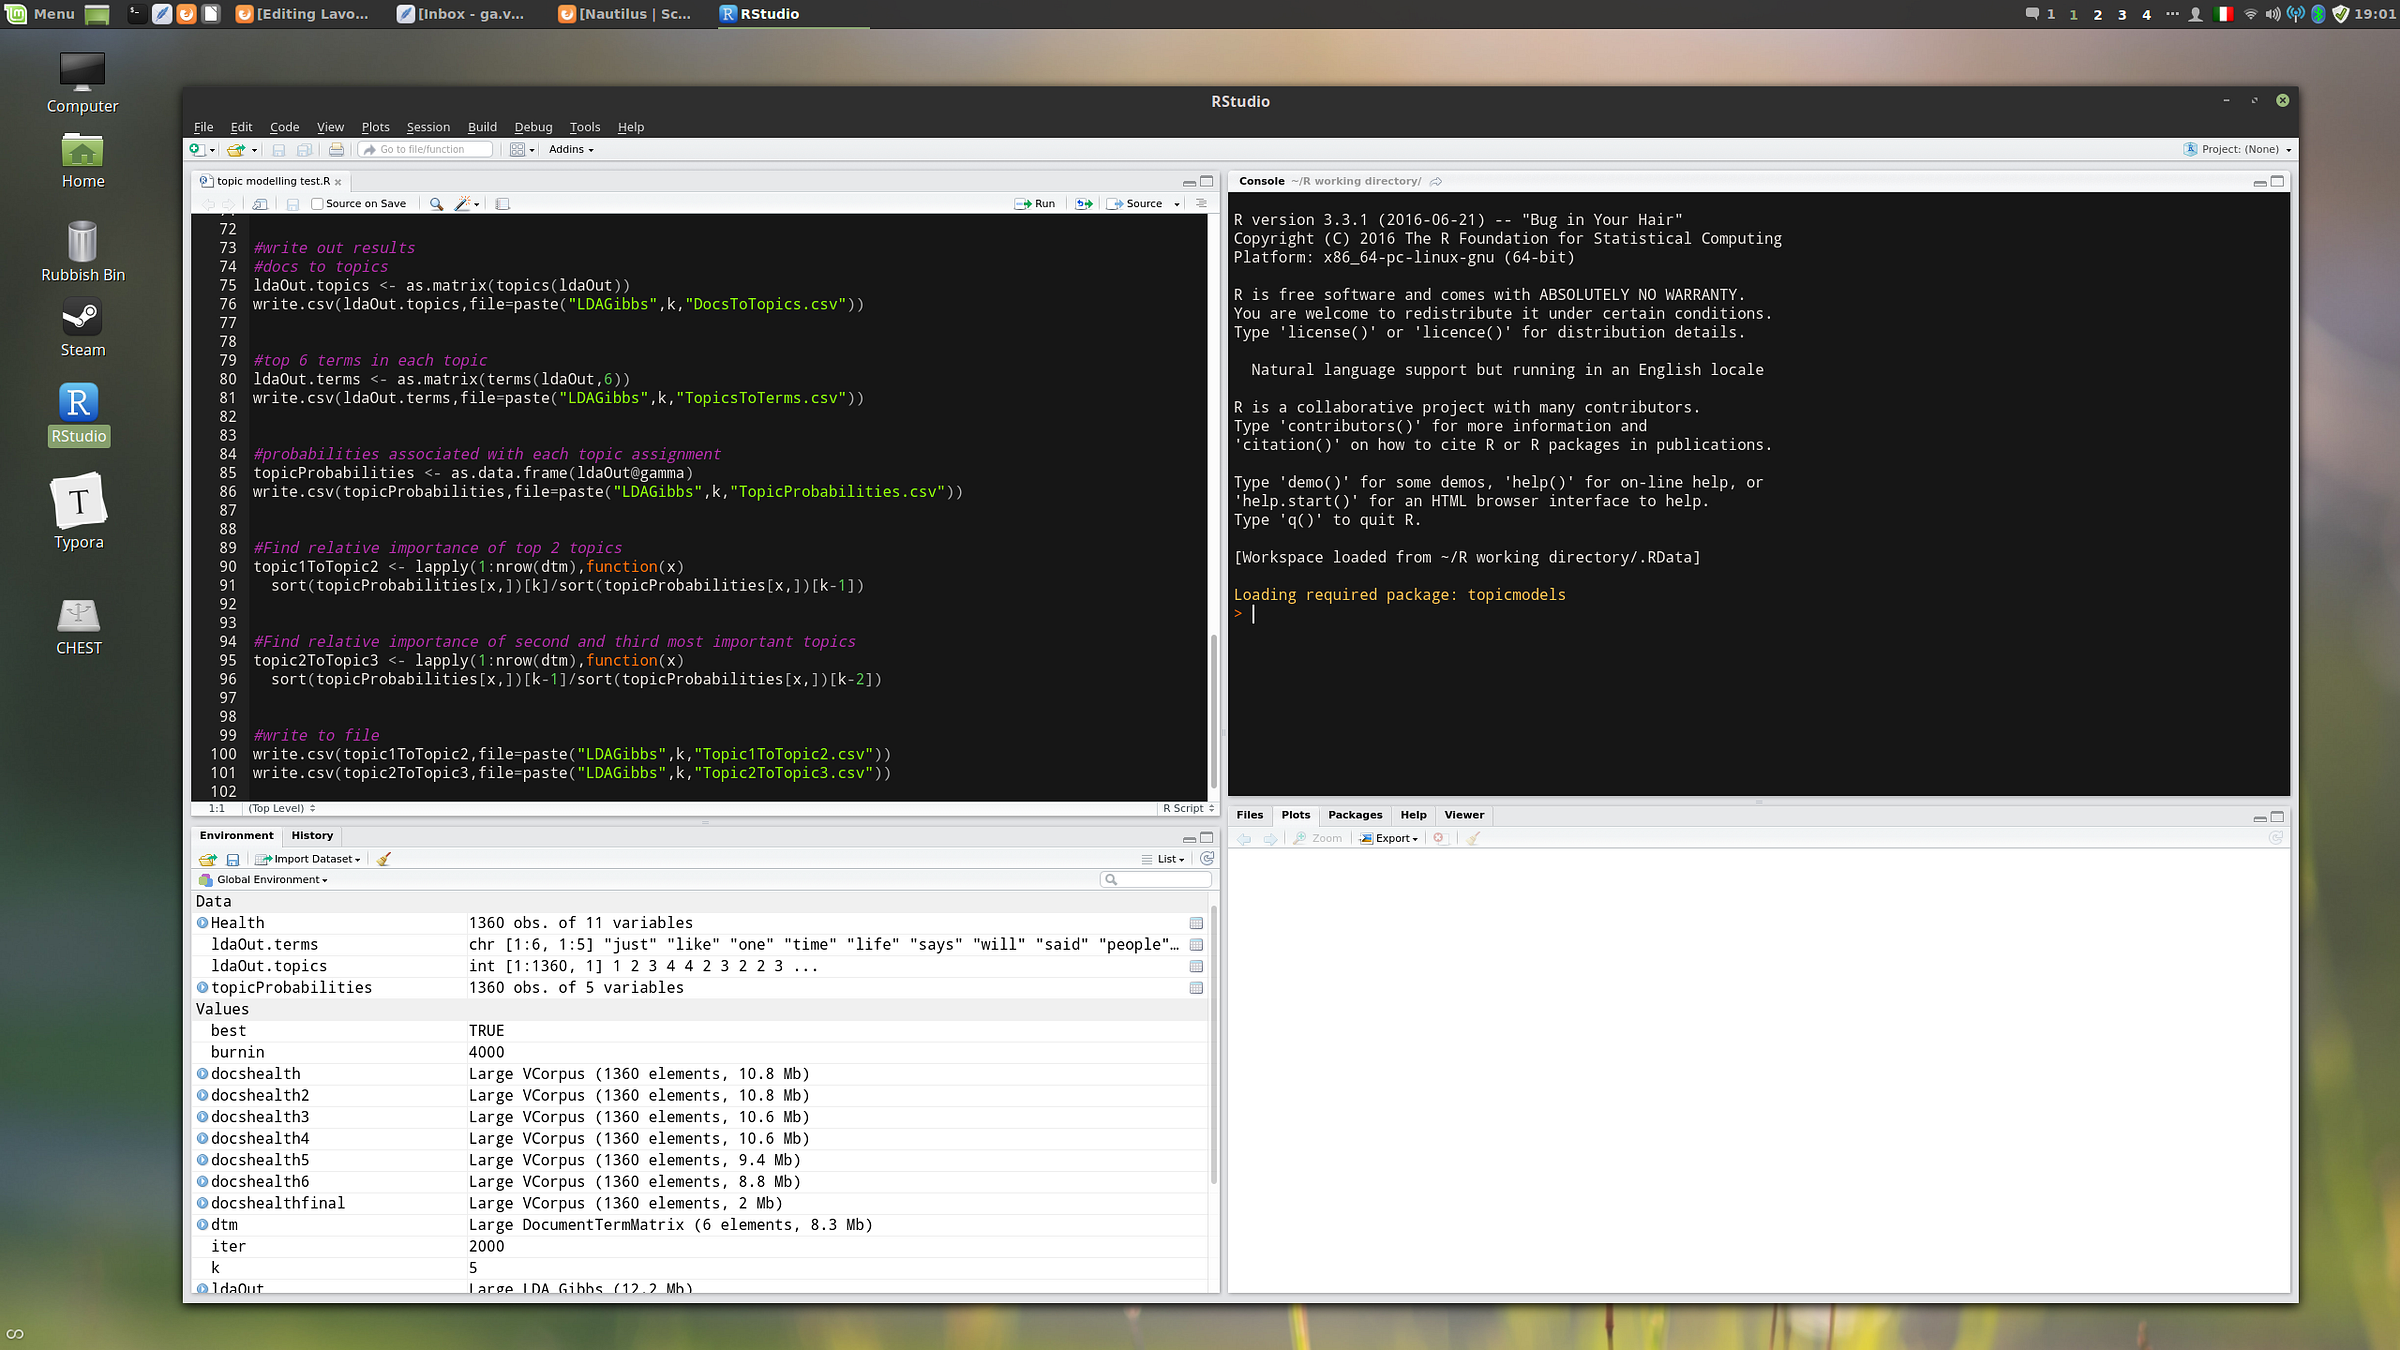Load workspace using open folder icon in Environment
The height and width of the screenshot is (1350, 2400).
208,859
